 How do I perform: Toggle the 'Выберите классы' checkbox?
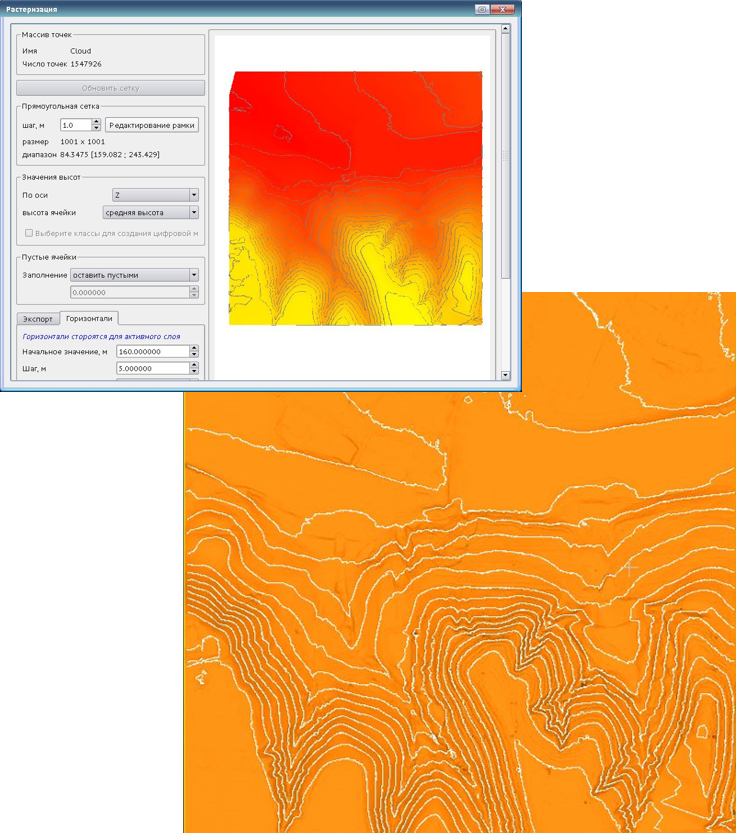[x=29, y=233]
